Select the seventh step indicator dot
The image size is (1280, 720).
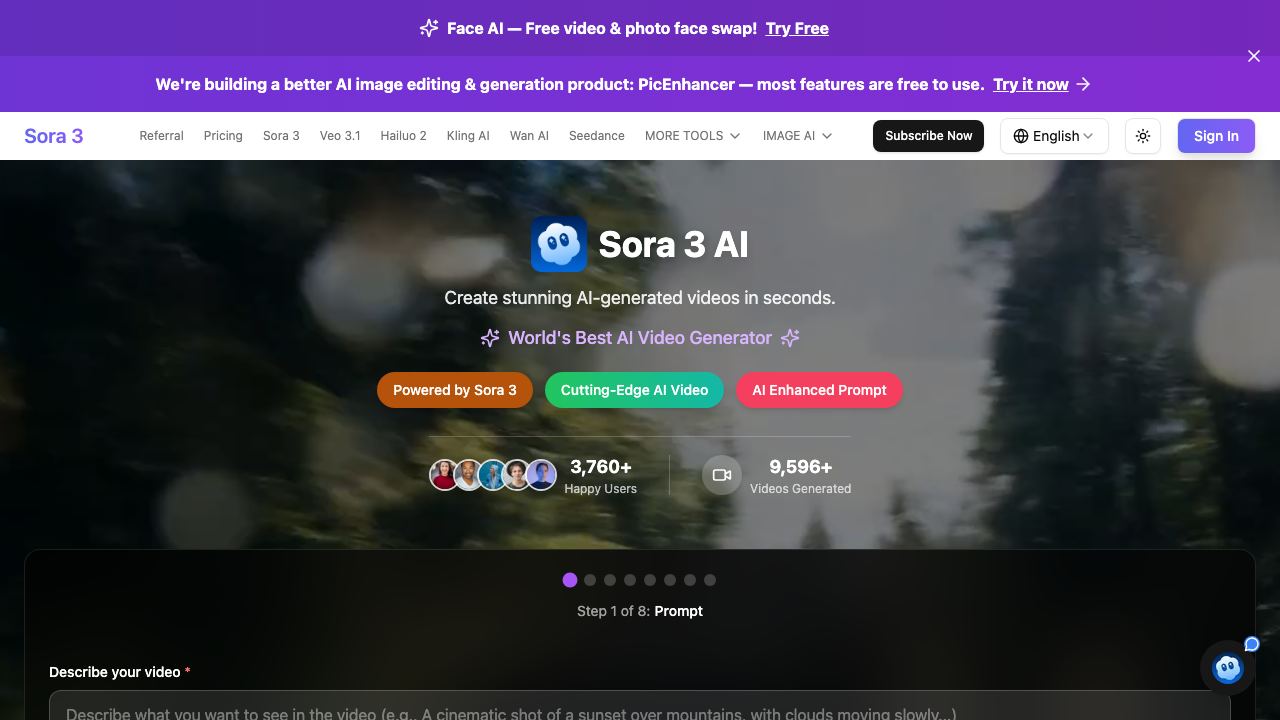click(x=690, y=580)
